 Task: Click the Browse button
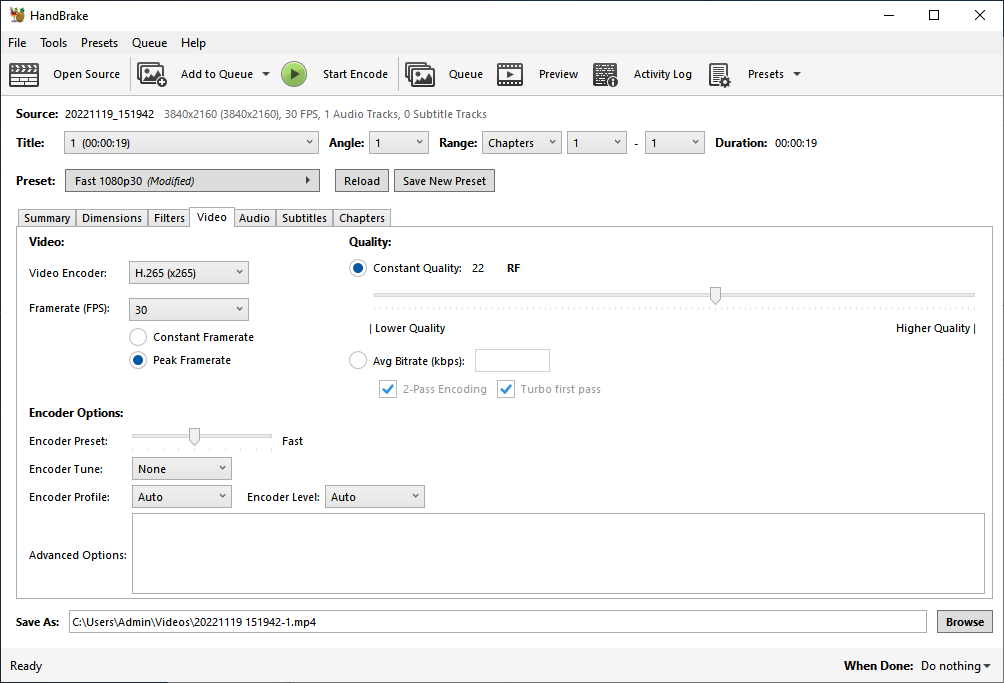point(964,622)
